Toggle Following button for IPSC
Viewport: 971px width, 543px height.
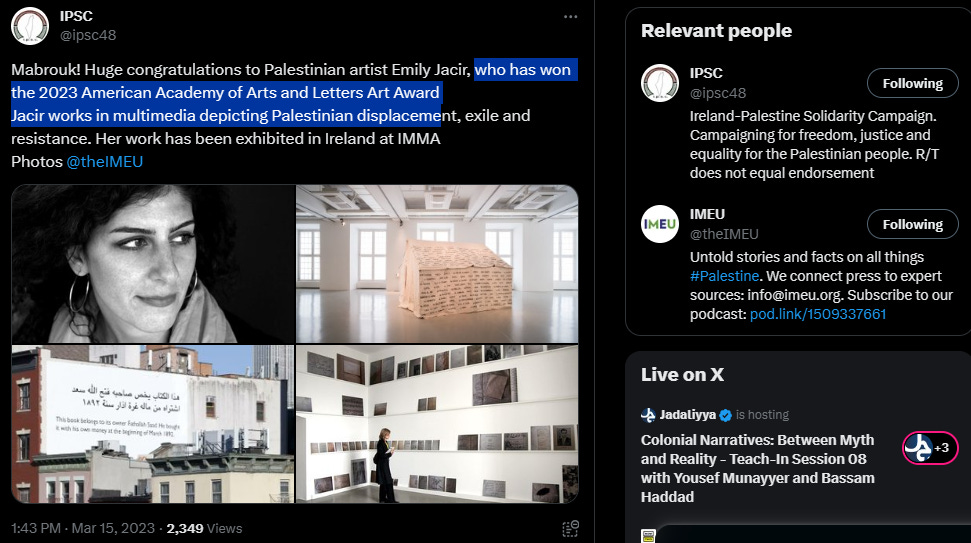pos(912,83)
